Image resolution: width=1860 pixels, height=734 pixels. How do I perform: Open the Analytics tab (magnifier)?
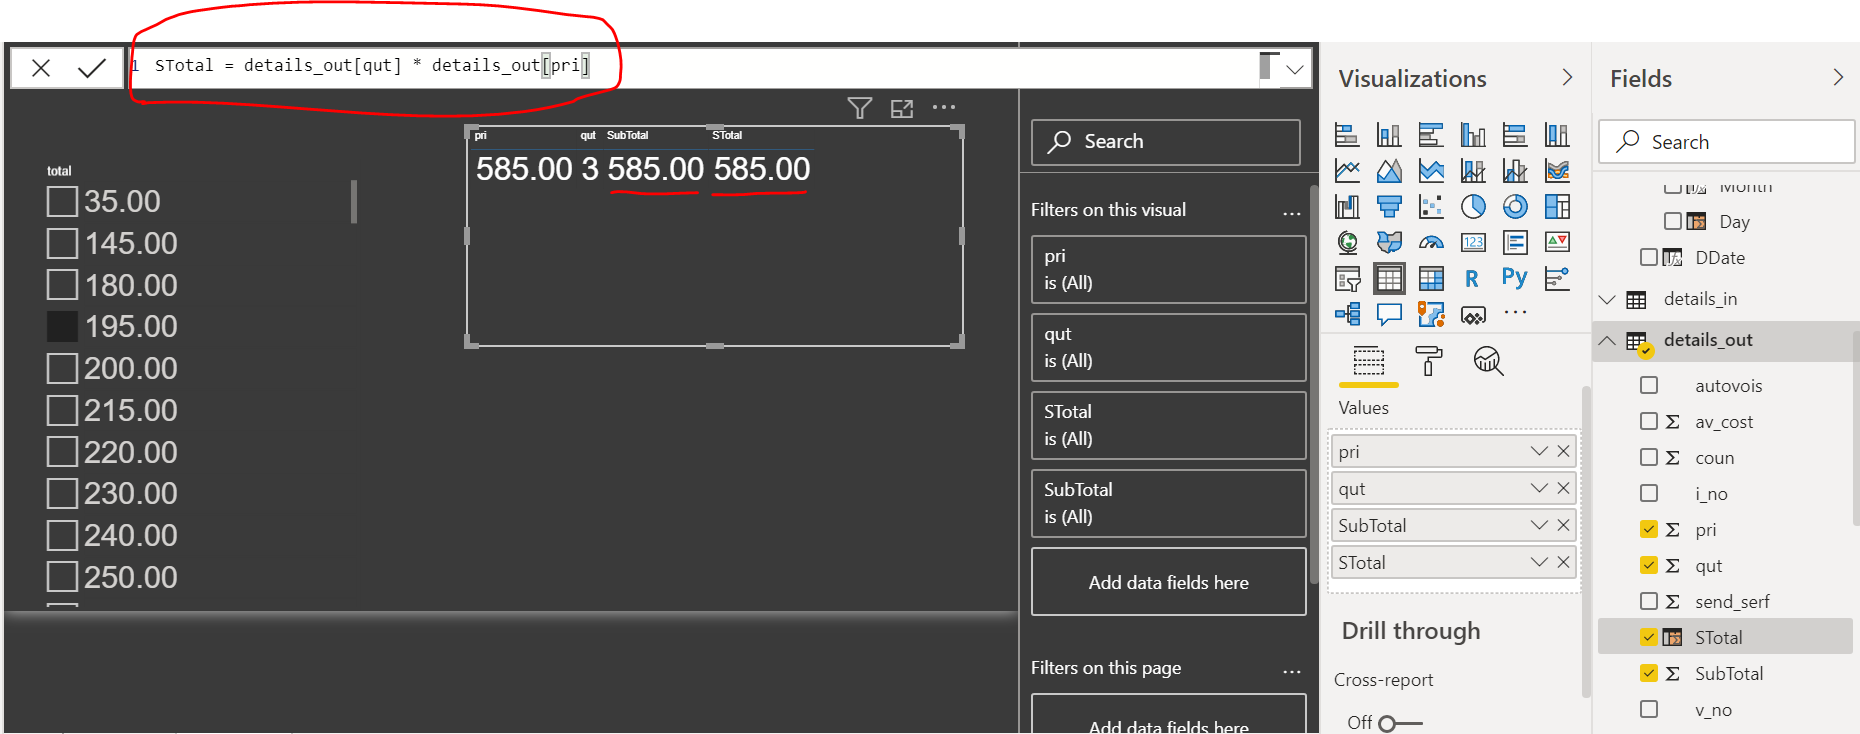tap(1488, 361)
